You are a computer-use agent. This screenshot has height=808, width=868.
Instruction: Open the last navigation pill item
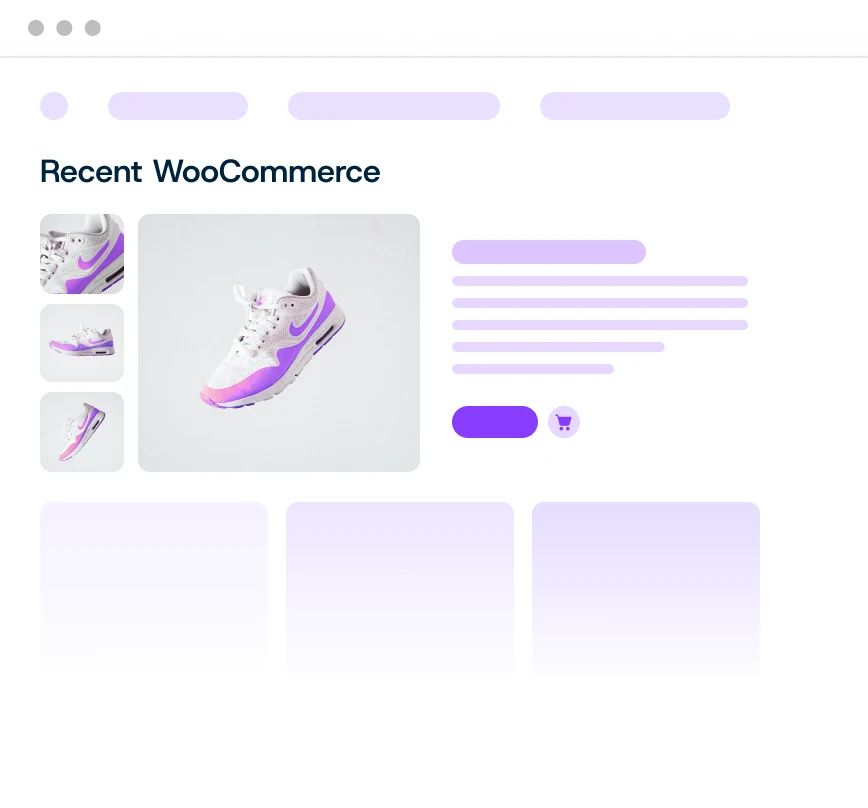(635, 106)
